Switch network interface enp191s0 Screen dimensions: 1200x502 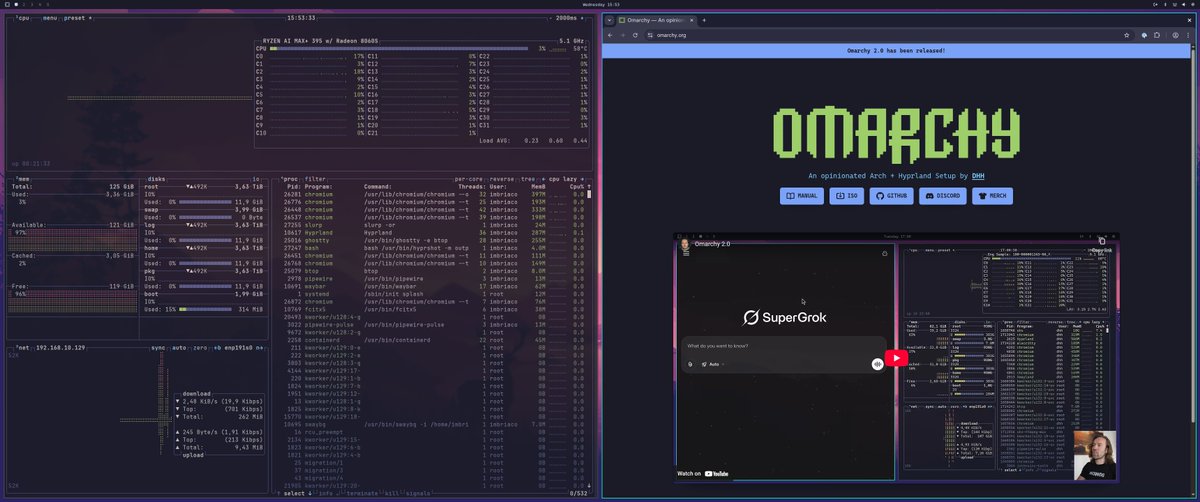click(237, 347)
